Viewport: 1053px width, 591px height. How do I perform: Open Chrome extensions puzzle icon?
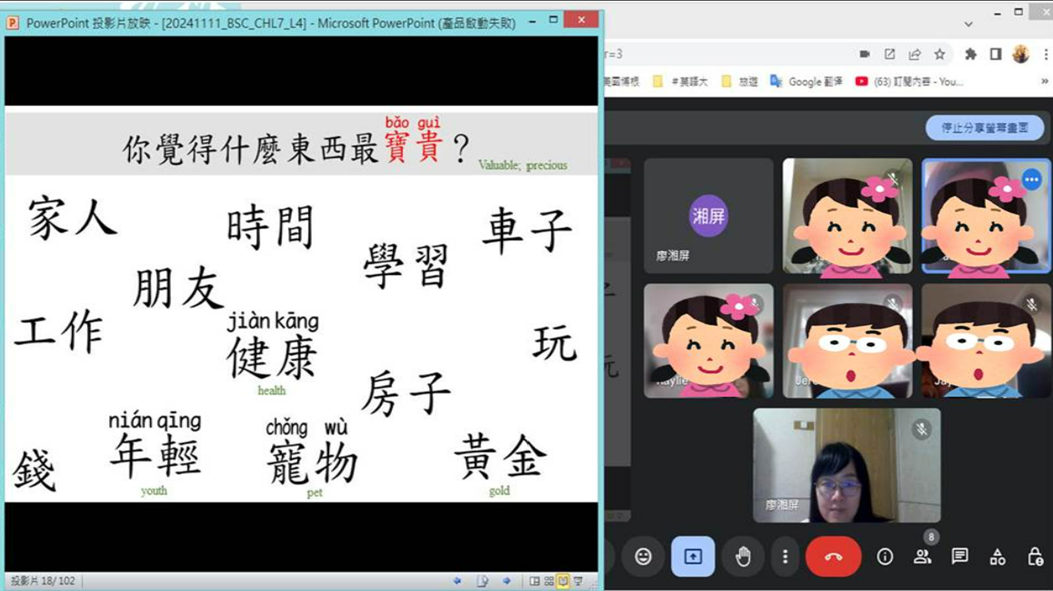972,54
